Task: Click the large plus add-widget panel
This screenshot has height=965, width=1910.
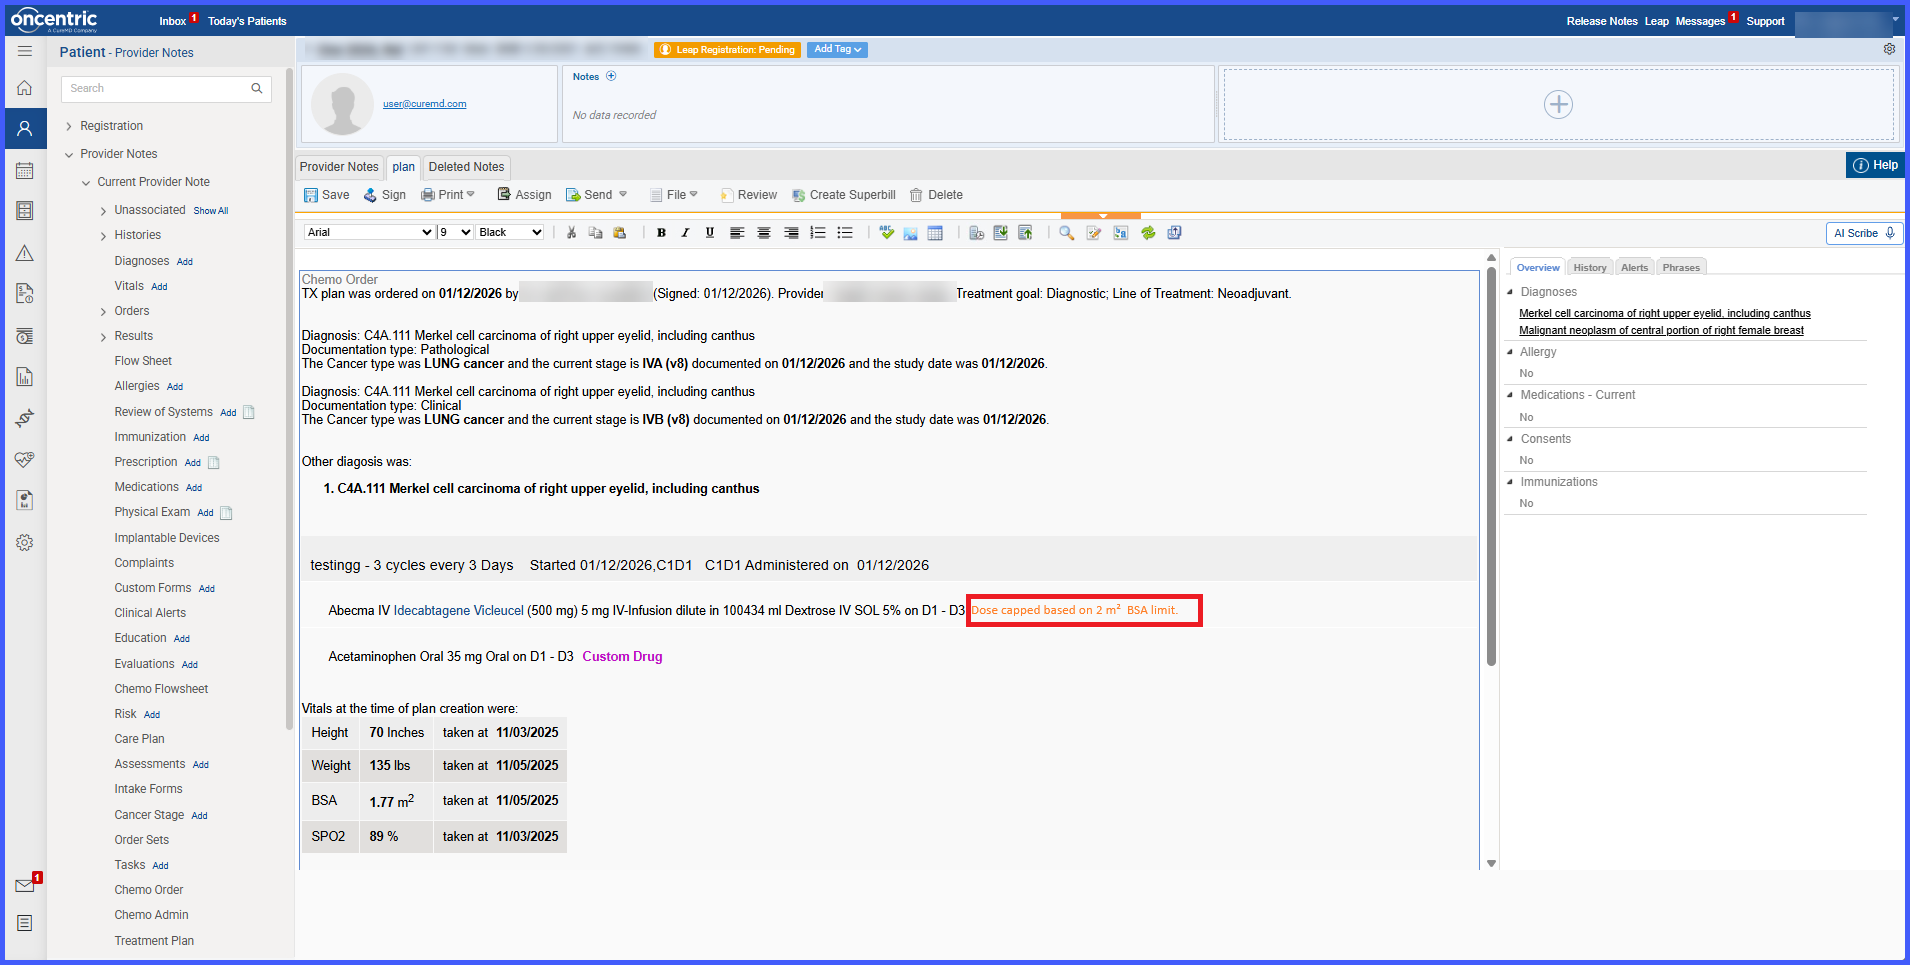Action: pyautogui.click(x=1558, y=104)
